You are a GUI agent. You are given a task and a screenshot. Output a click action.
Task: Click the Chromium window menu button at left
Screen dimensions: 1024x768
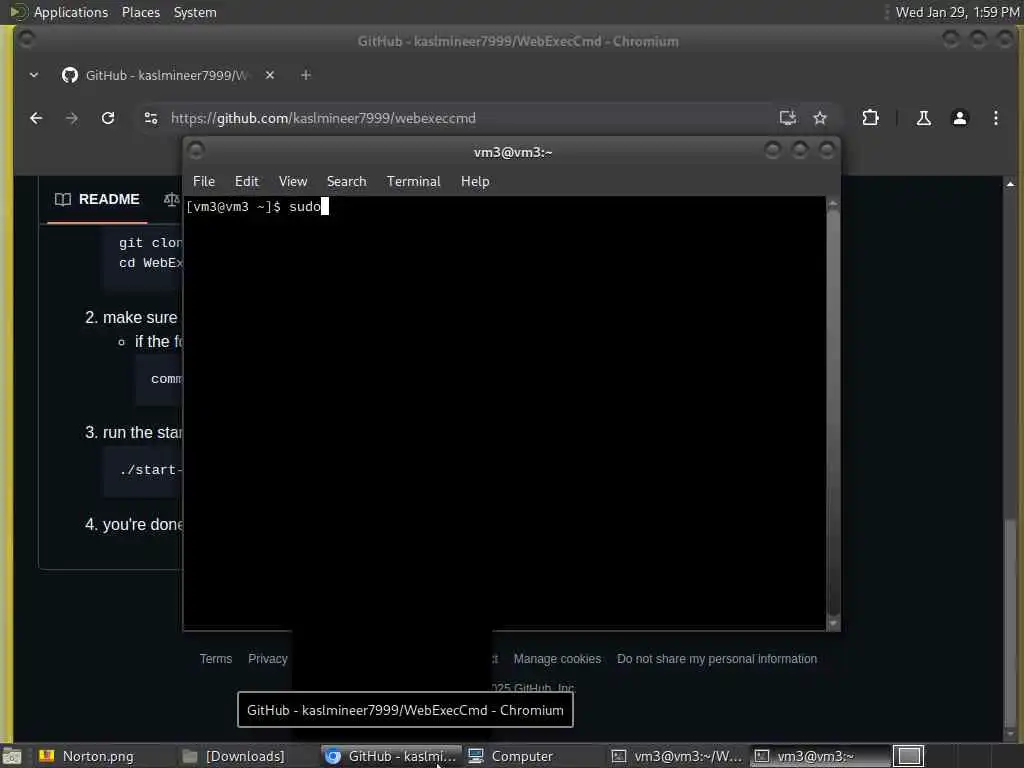(x=26, y=40)
